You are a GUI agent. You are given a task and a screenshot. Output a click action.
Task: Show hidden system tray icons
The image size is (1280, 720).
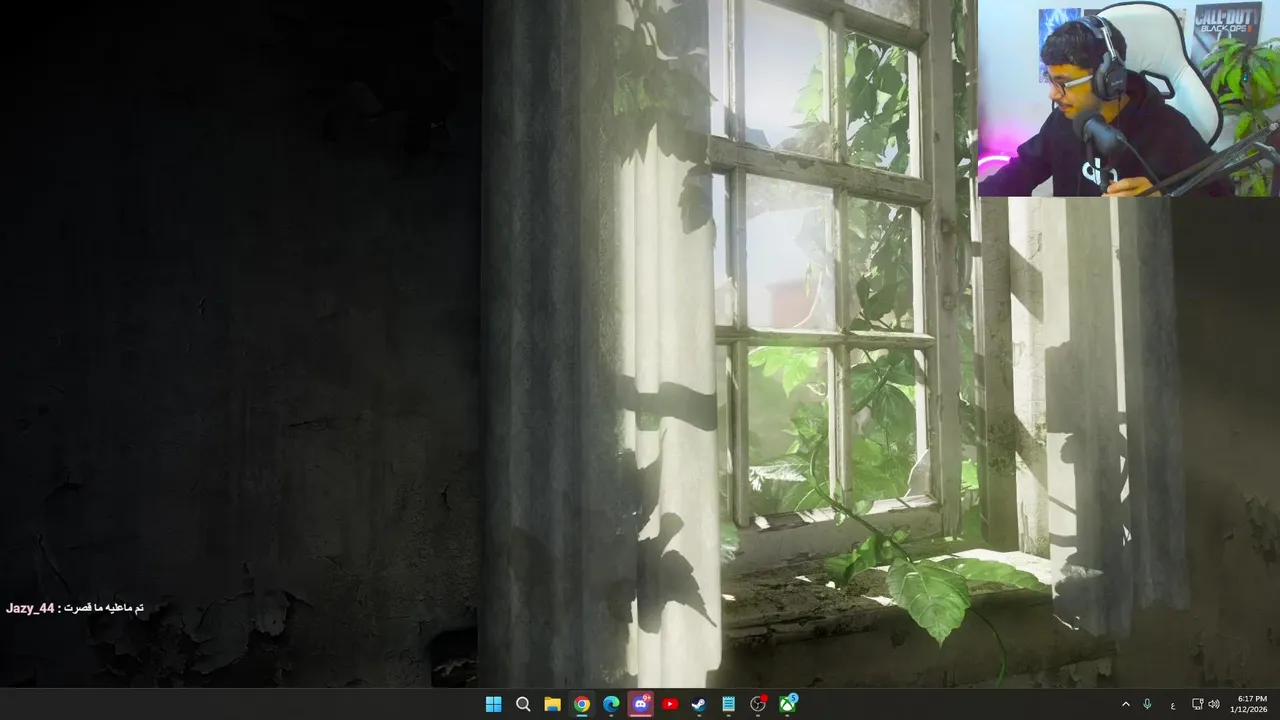(1126, 704)
